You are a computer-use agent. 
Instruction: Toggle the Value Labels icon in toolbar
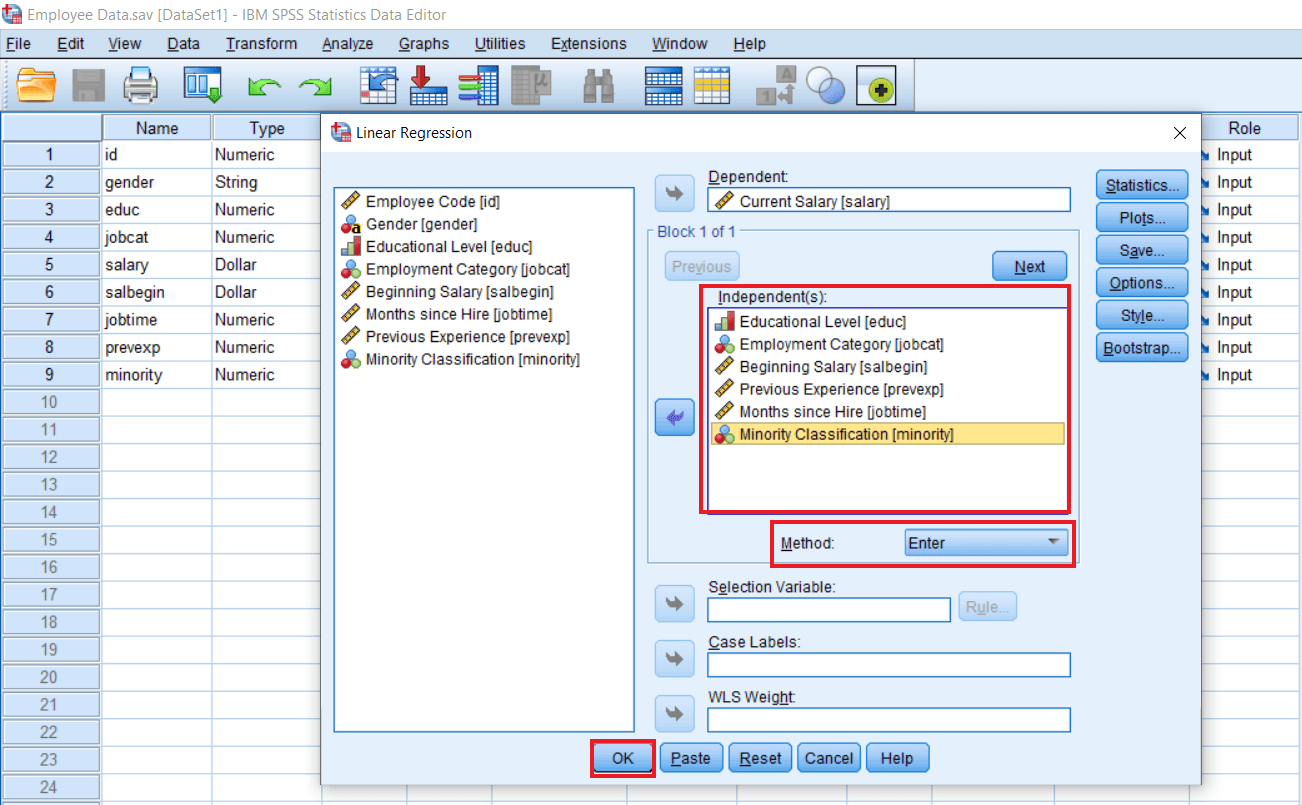[x=777, y=86]
